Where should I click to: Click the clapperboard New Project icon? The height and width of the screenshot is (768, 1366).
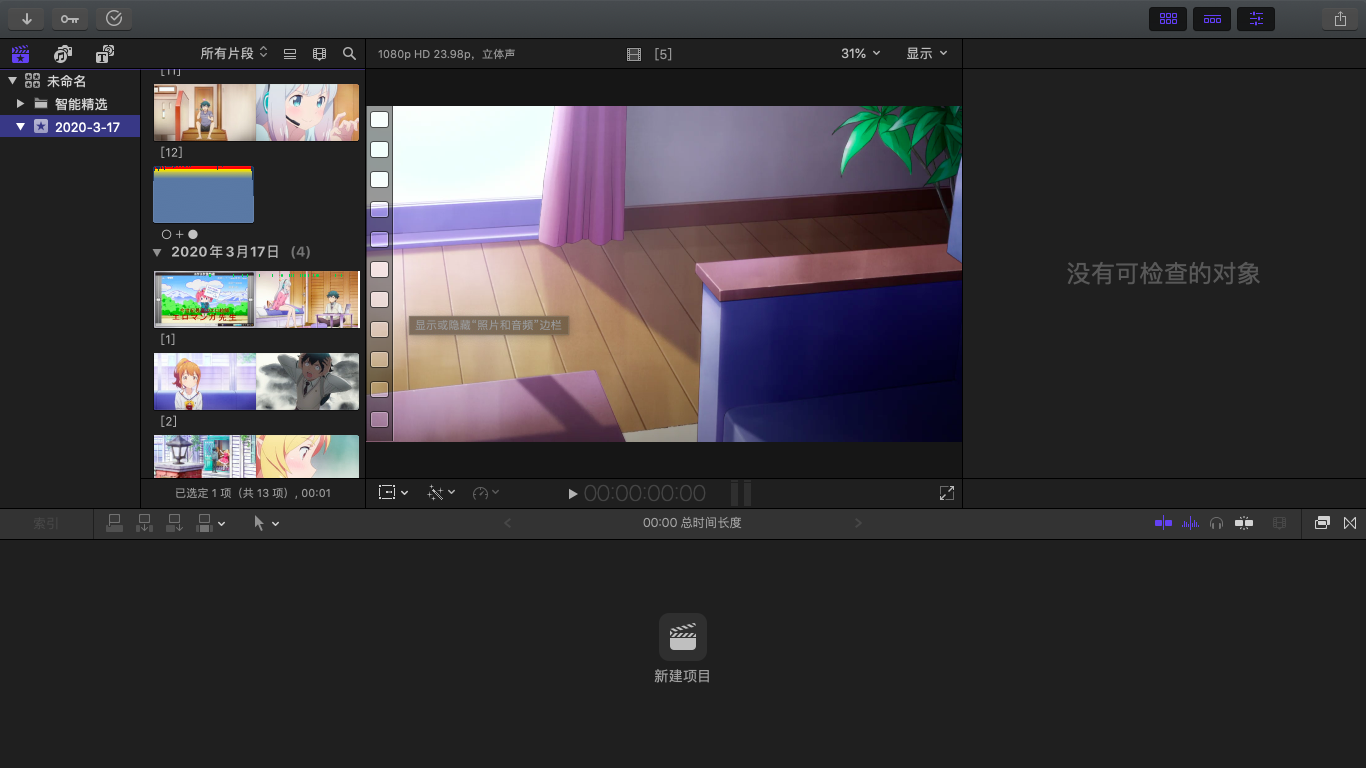(683, 636)
